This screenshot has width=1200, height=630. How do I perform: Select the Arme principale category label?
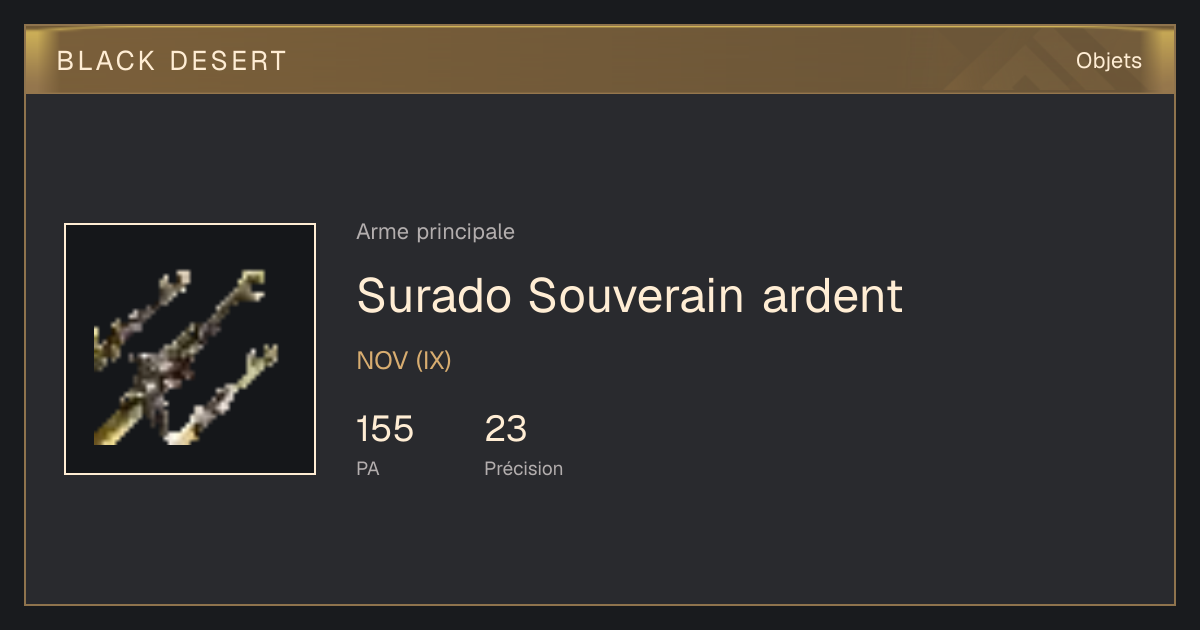[x=435, y=232]
